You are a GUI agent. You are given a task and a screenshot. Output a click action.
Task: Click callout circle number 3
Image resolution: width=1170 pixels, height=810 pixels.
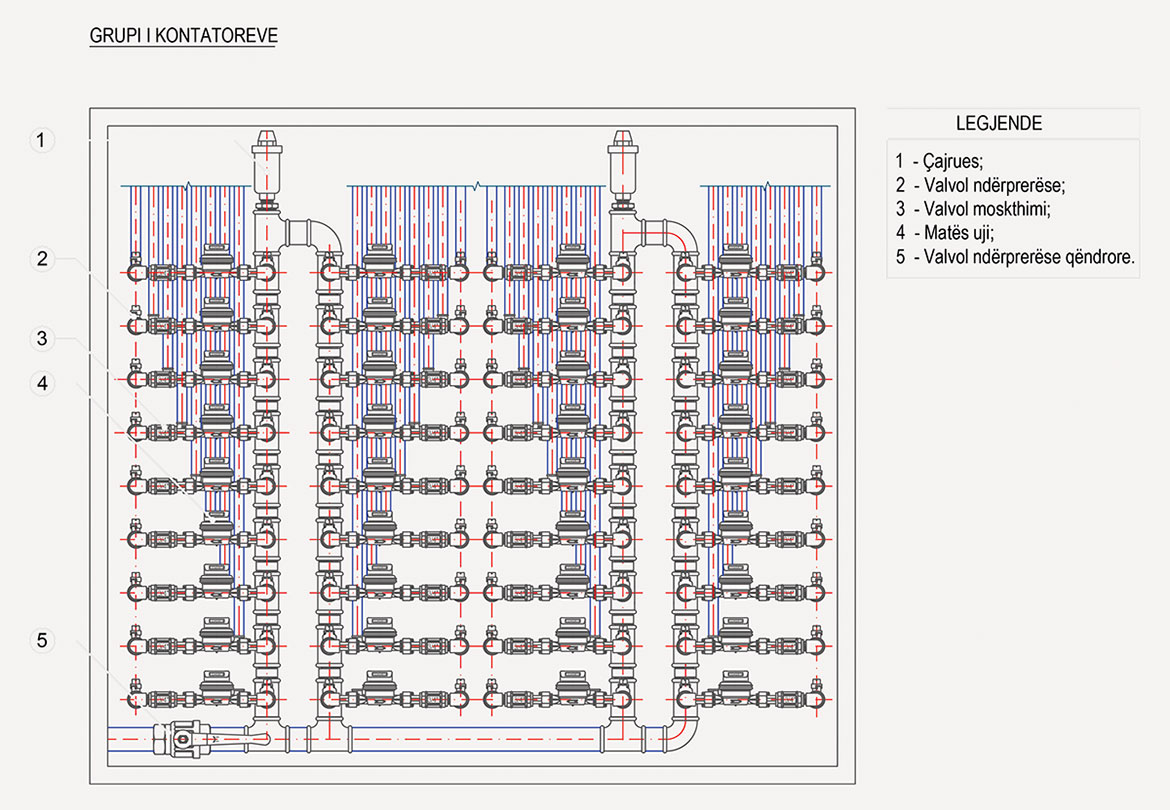point(41,338)
